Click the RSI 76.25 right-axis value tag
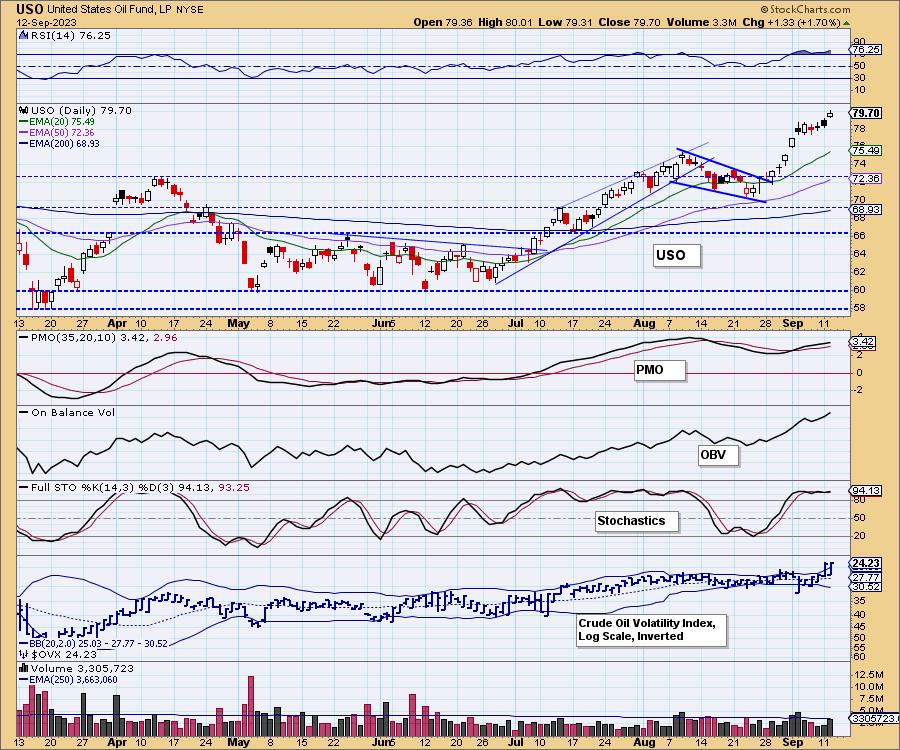Viewport: 900px width, 750px height. click(x=866, y=49)
